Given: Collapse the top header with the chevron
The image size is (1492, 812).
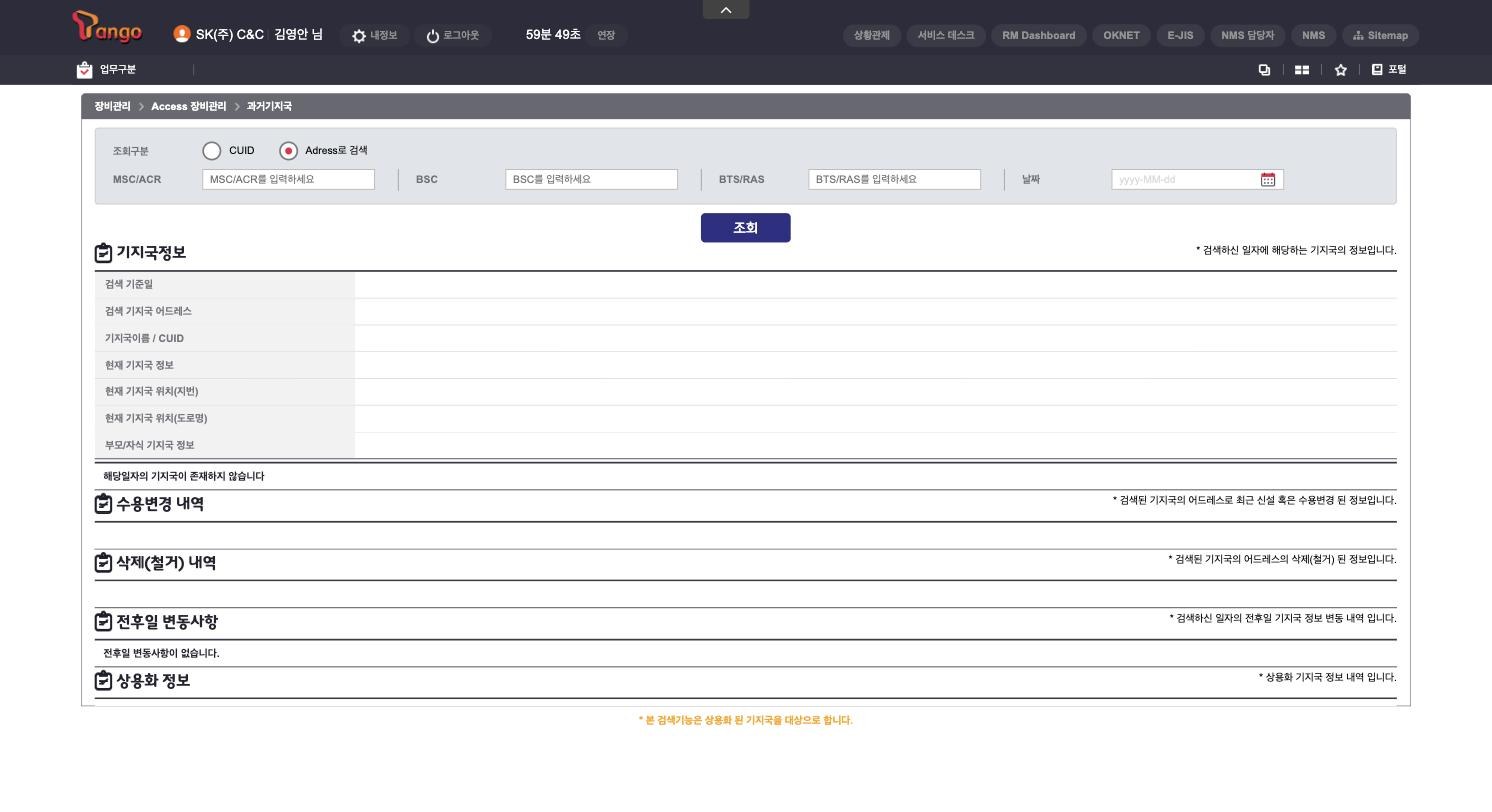Looking at the screenshot, I should pyautogui.click(x=726, y=9).
